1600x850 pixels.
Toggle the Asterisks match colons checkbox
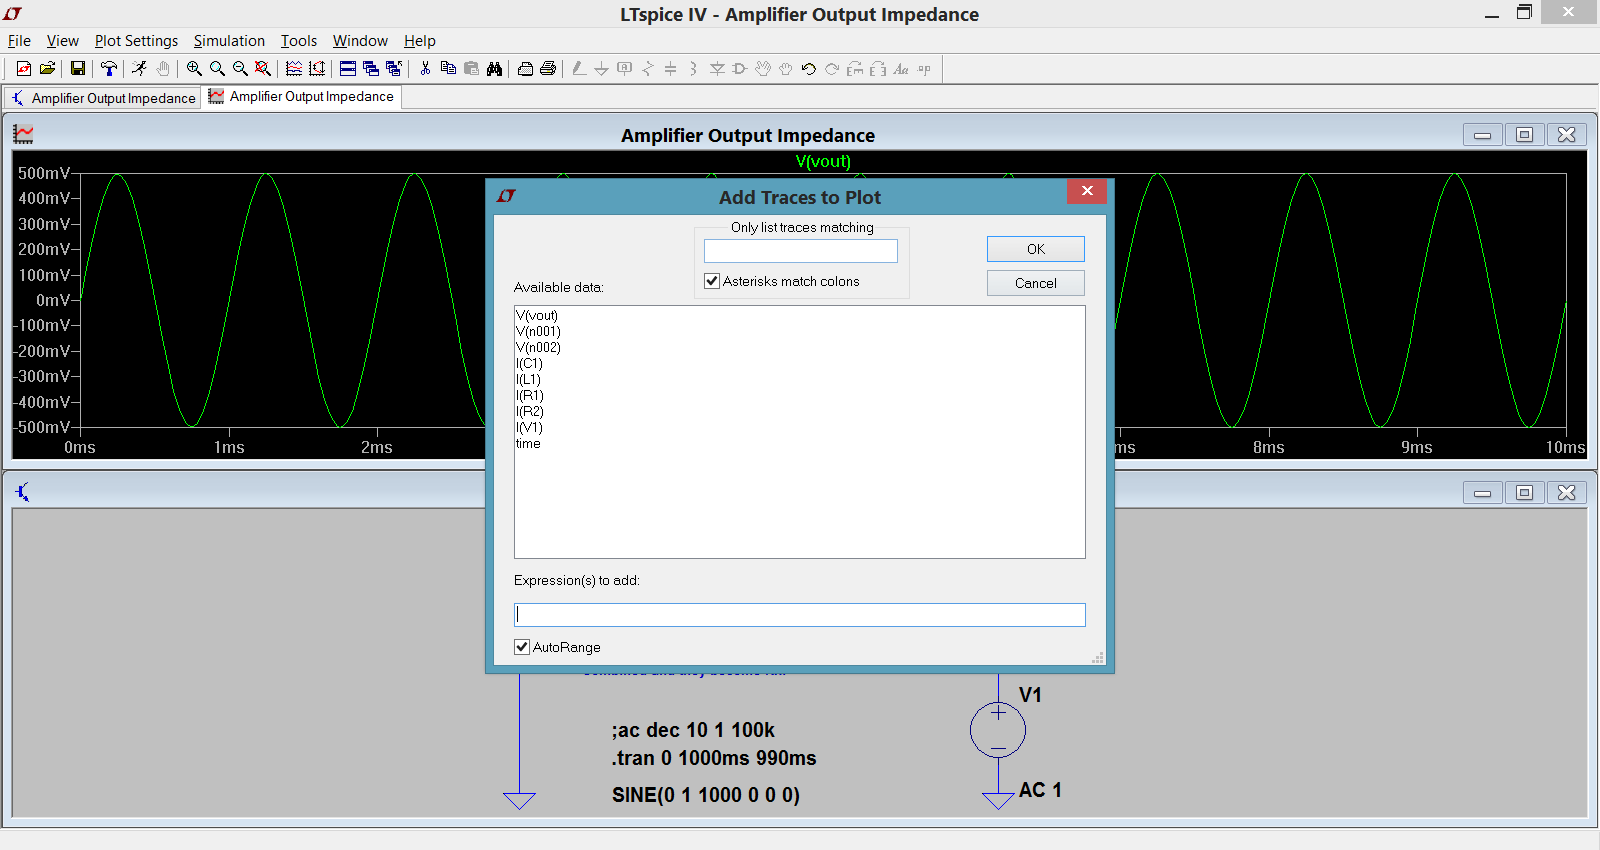712,281
